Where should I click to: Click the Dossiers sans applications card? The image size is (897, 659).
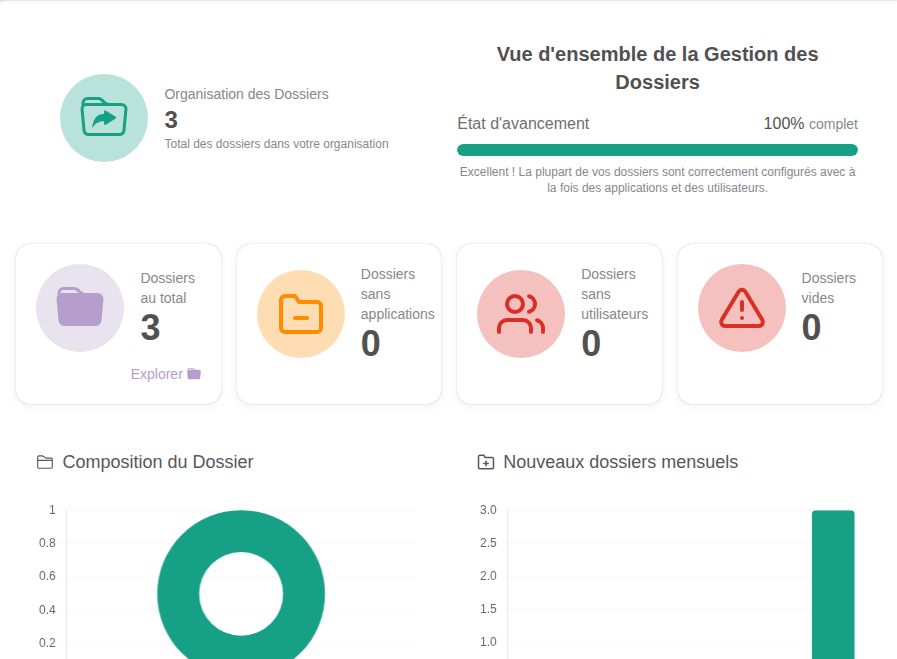[338, 322]
